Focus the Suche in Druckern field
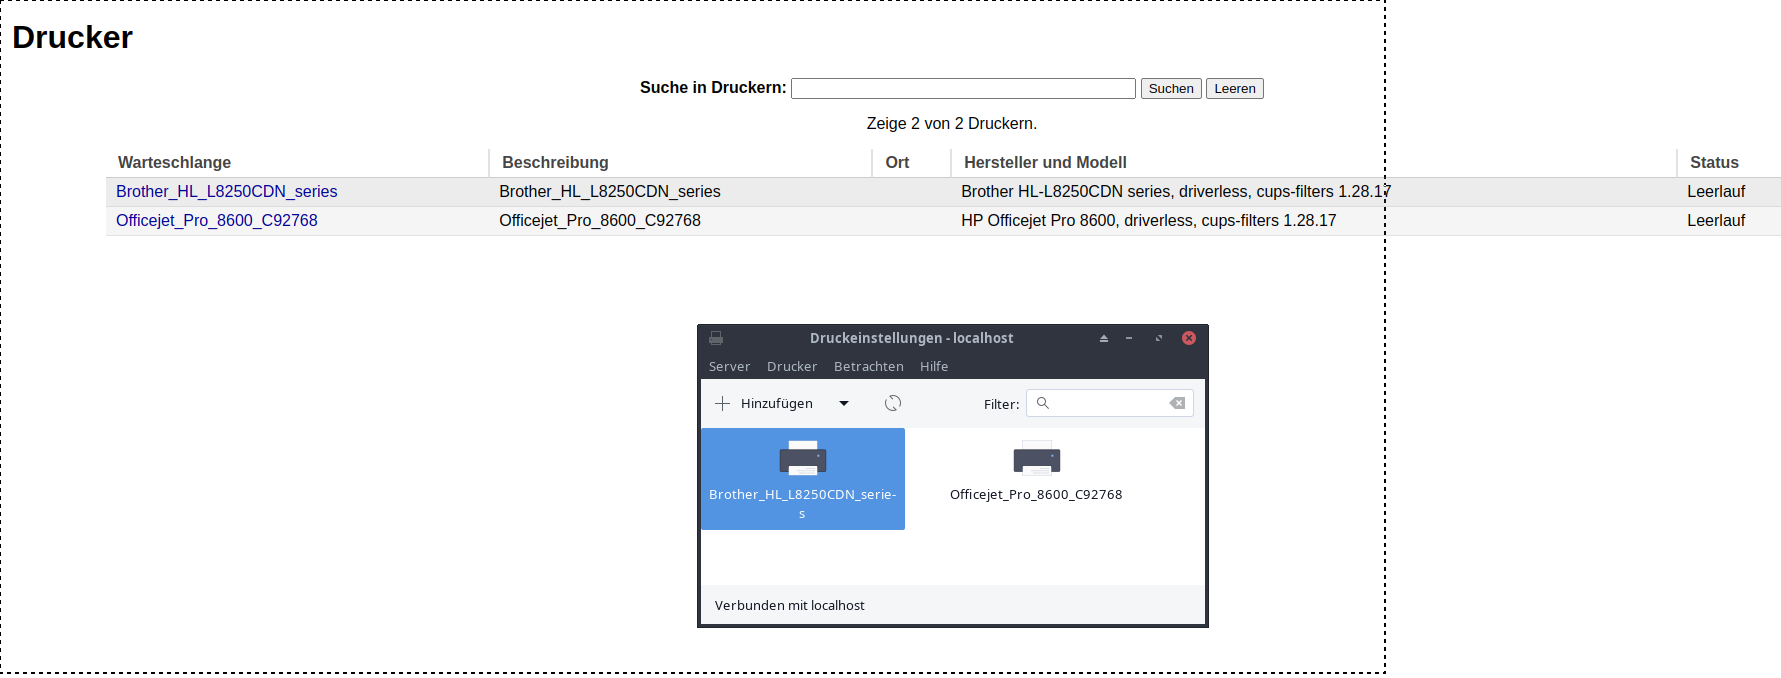 click(x=963, y=88)
